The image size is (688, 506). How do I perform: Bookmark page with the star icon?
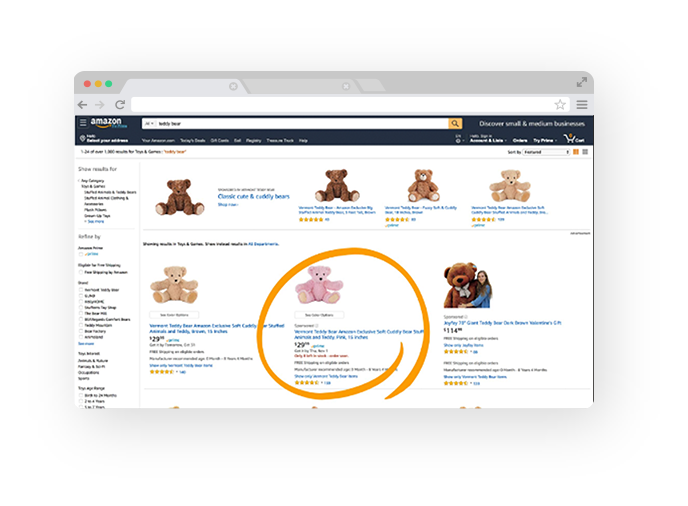[x=560, y=104]
